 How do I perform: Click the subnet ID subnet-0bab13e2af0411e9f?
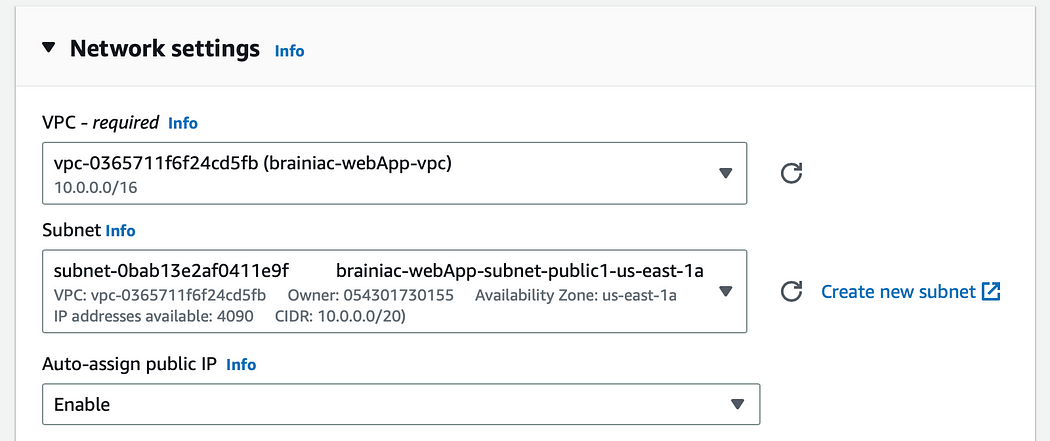click(x=171, y=271)
